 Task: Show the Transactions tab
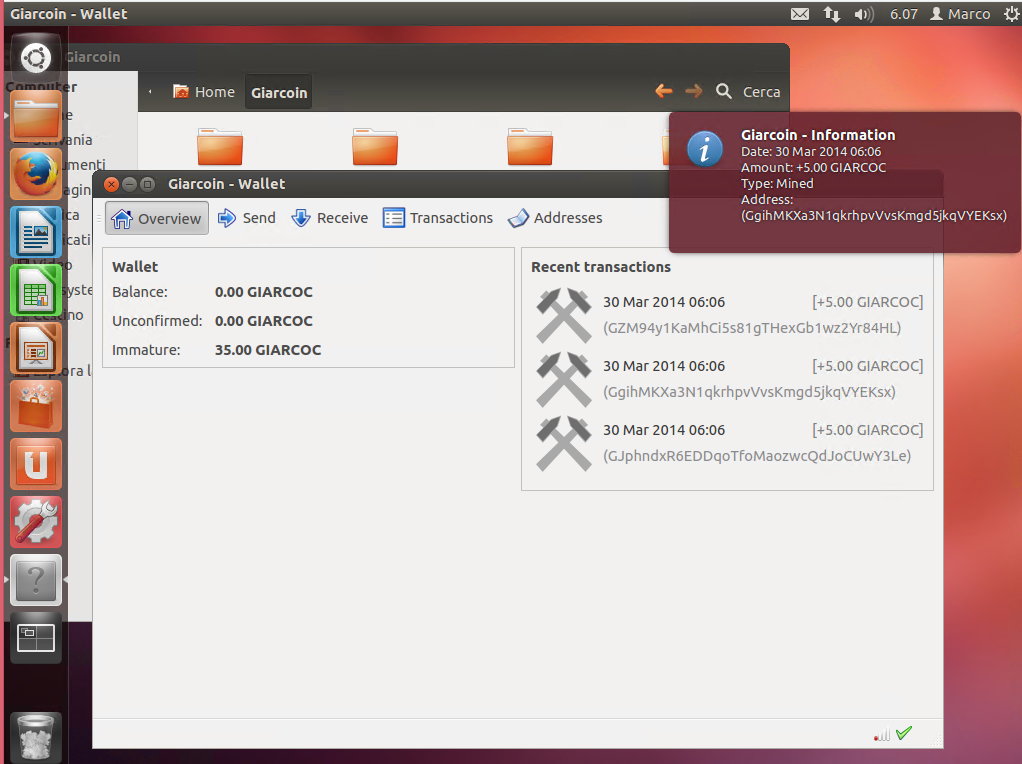438,218
